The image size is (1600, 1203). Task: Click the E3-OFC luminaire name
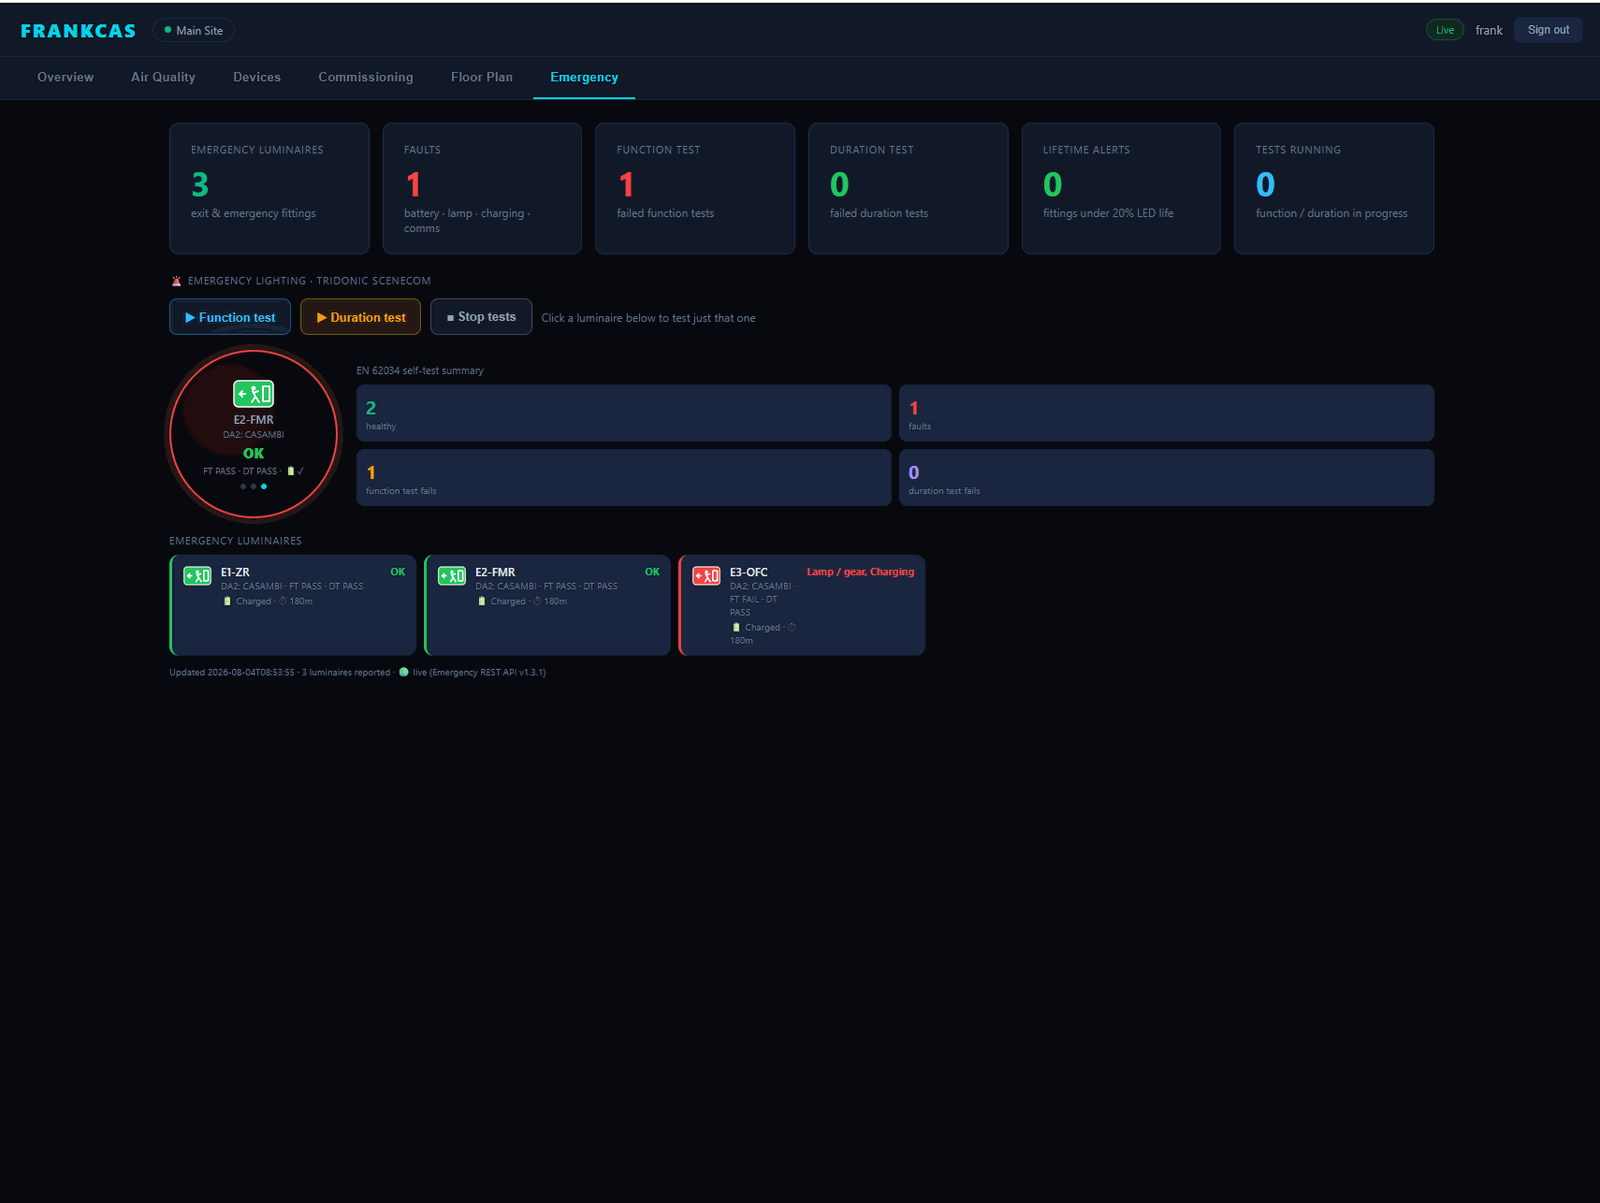pos(749,572)
